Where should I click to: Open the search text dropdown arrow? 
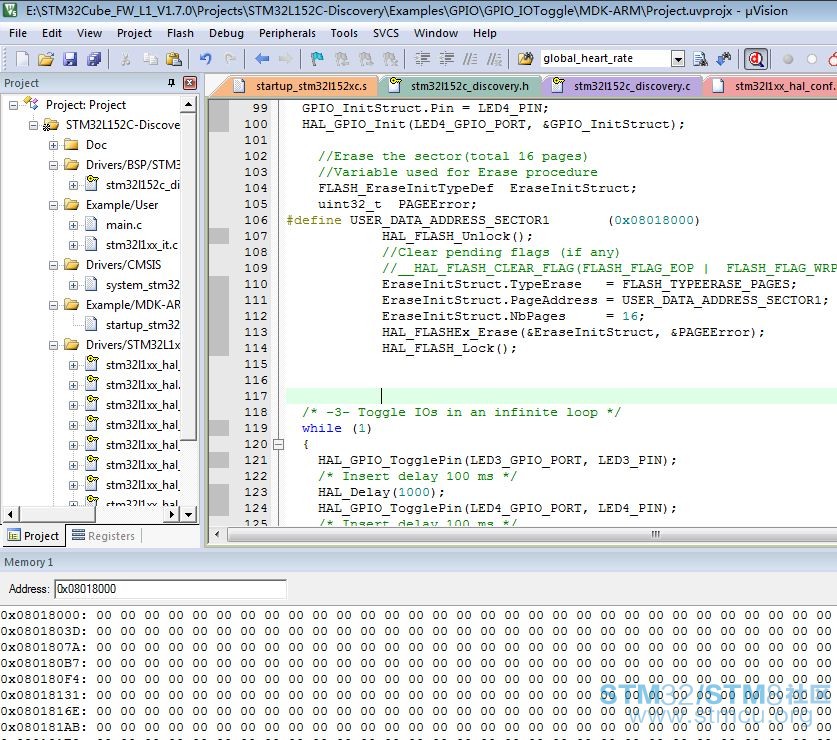[678, 59]
